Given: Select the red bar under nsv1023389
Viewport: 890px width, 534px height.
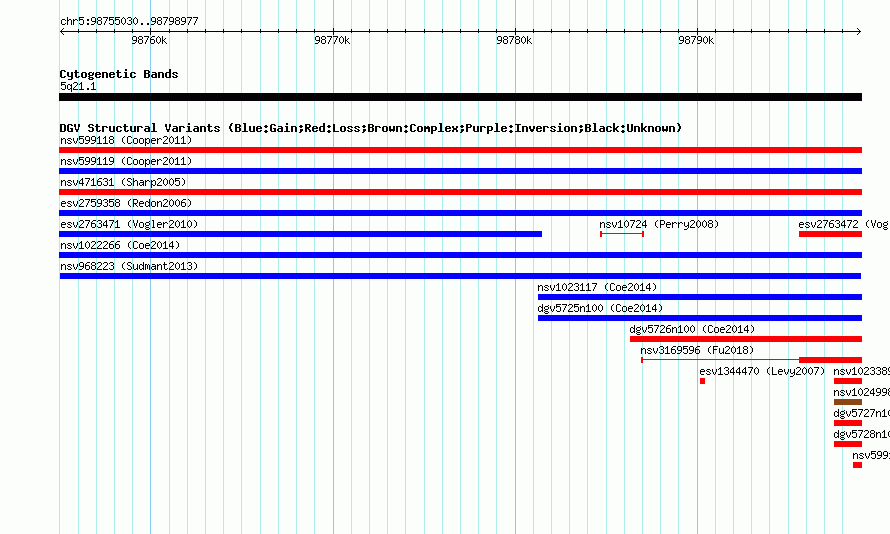Looking at the screenshot, I should coord(848,381).
